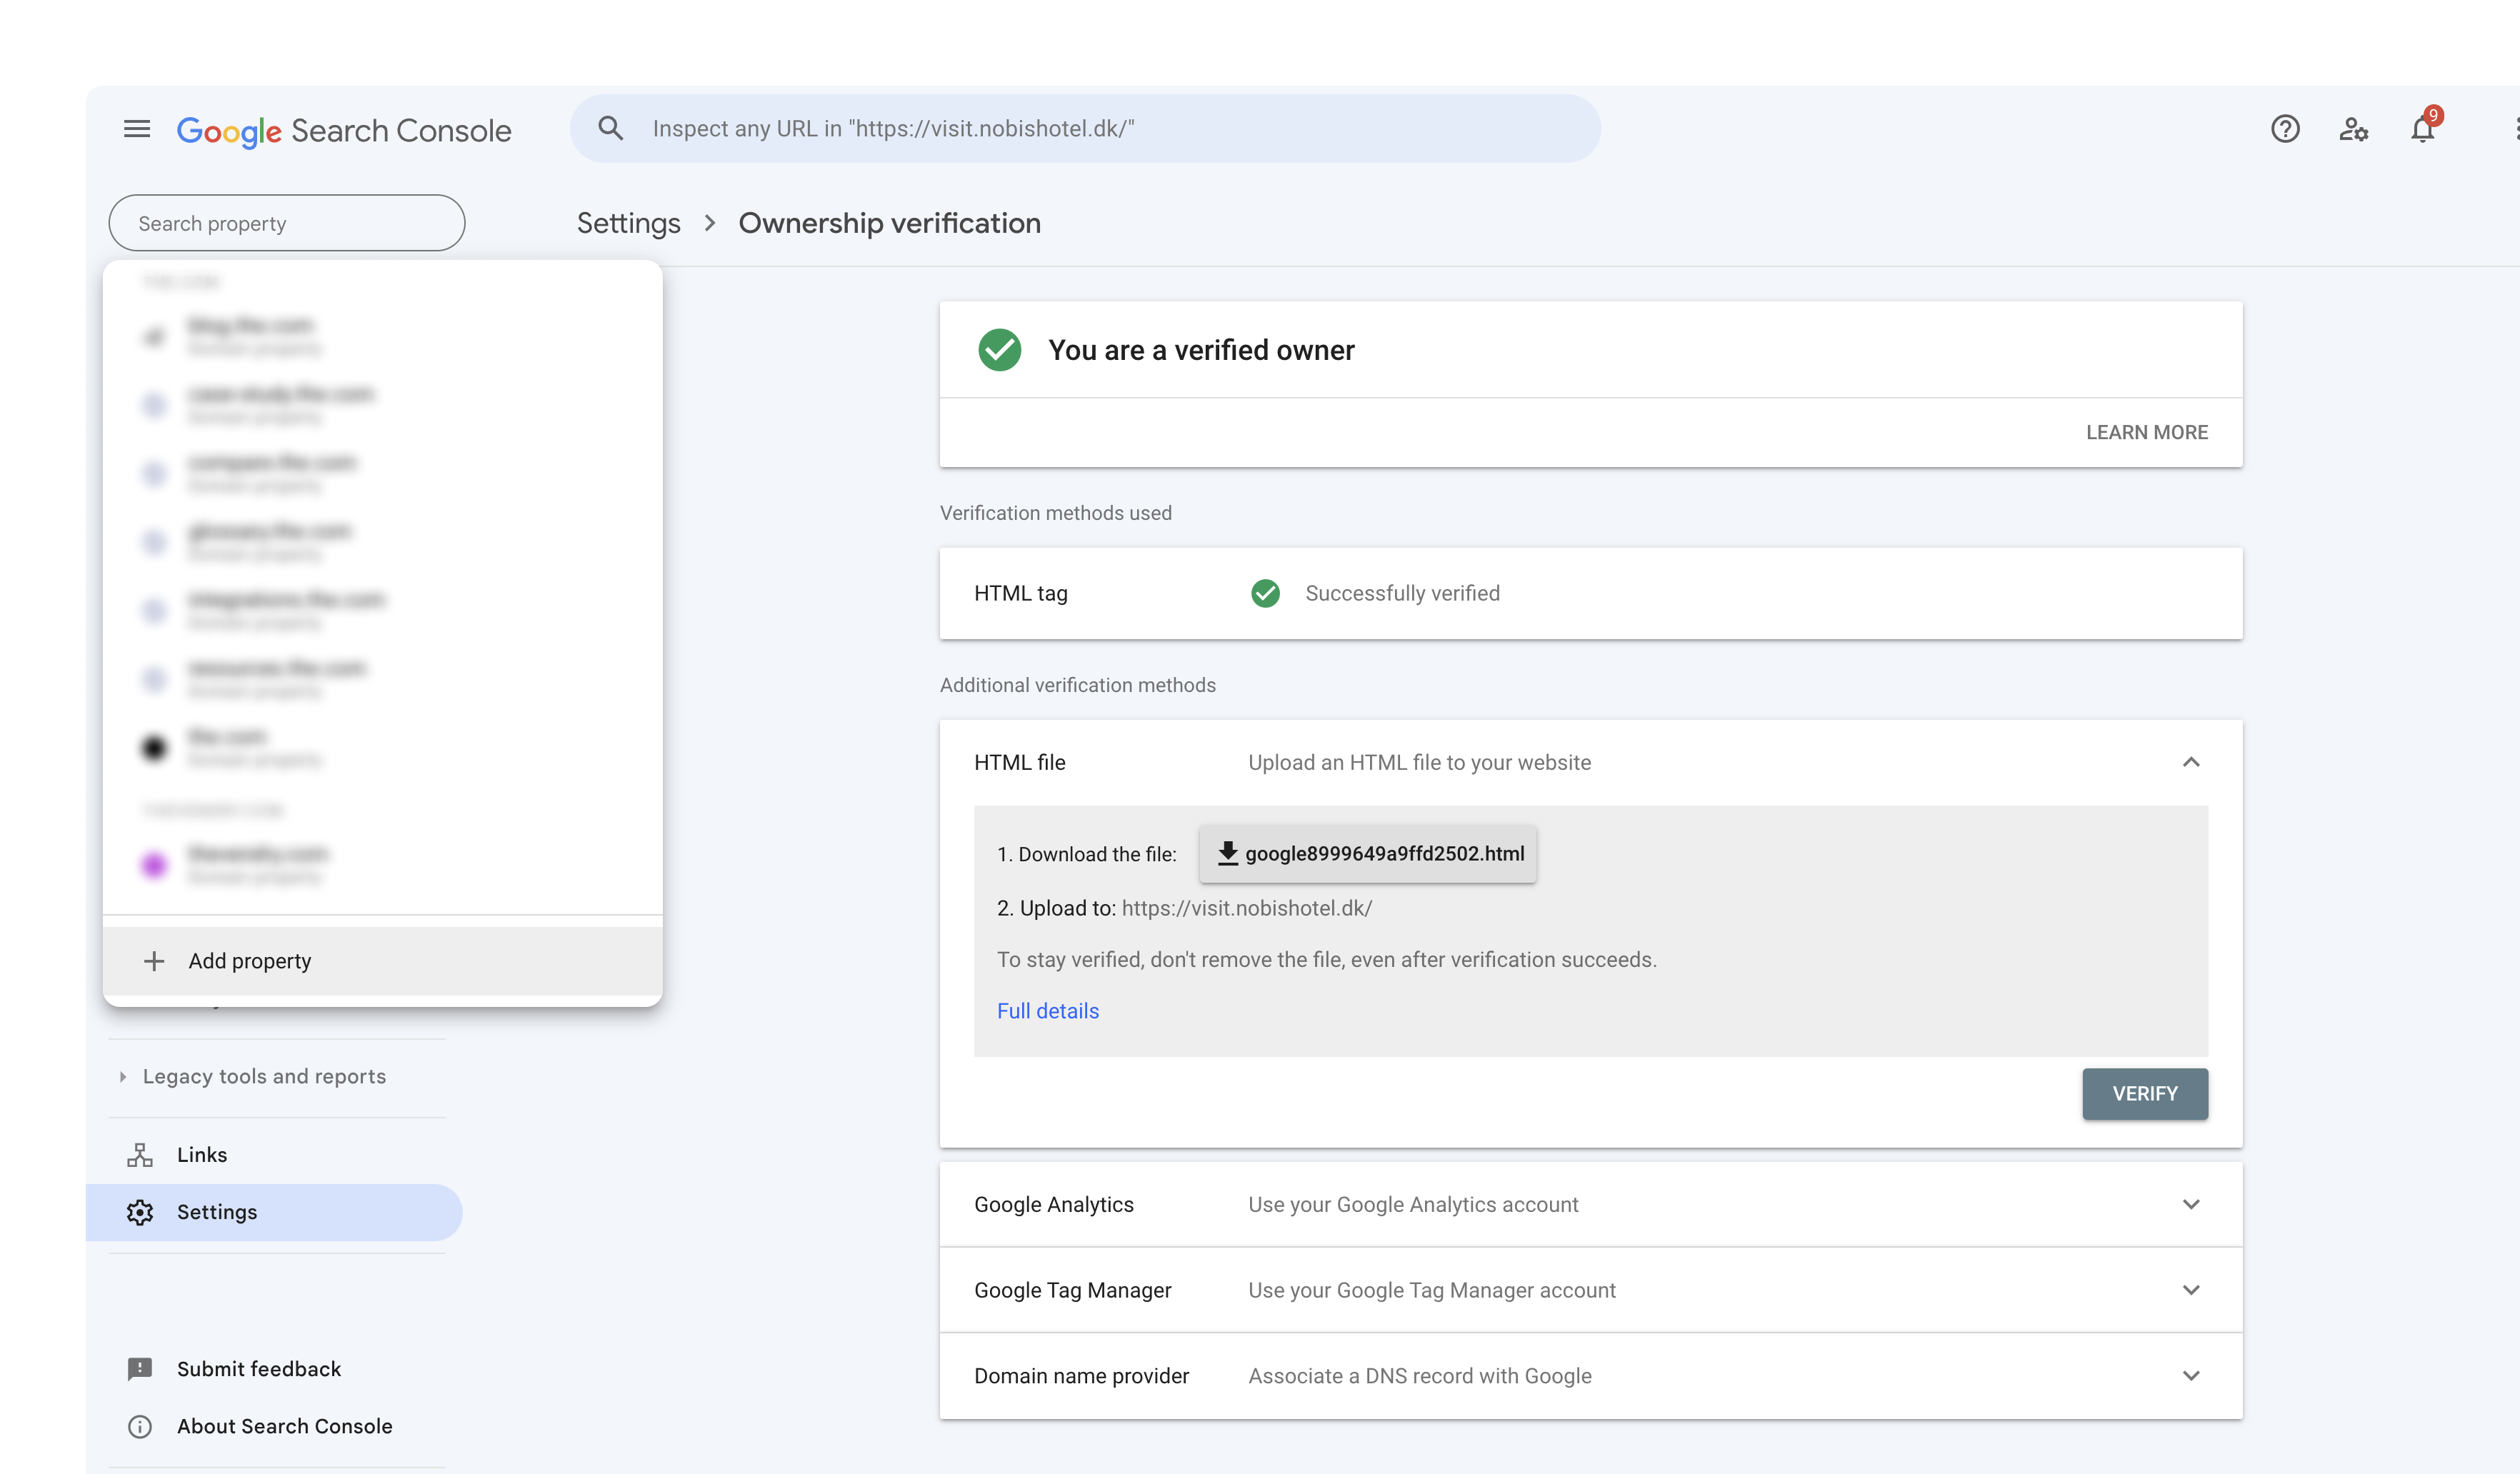
Task: Click Add property in dropdown
Action: click(383, 961)
